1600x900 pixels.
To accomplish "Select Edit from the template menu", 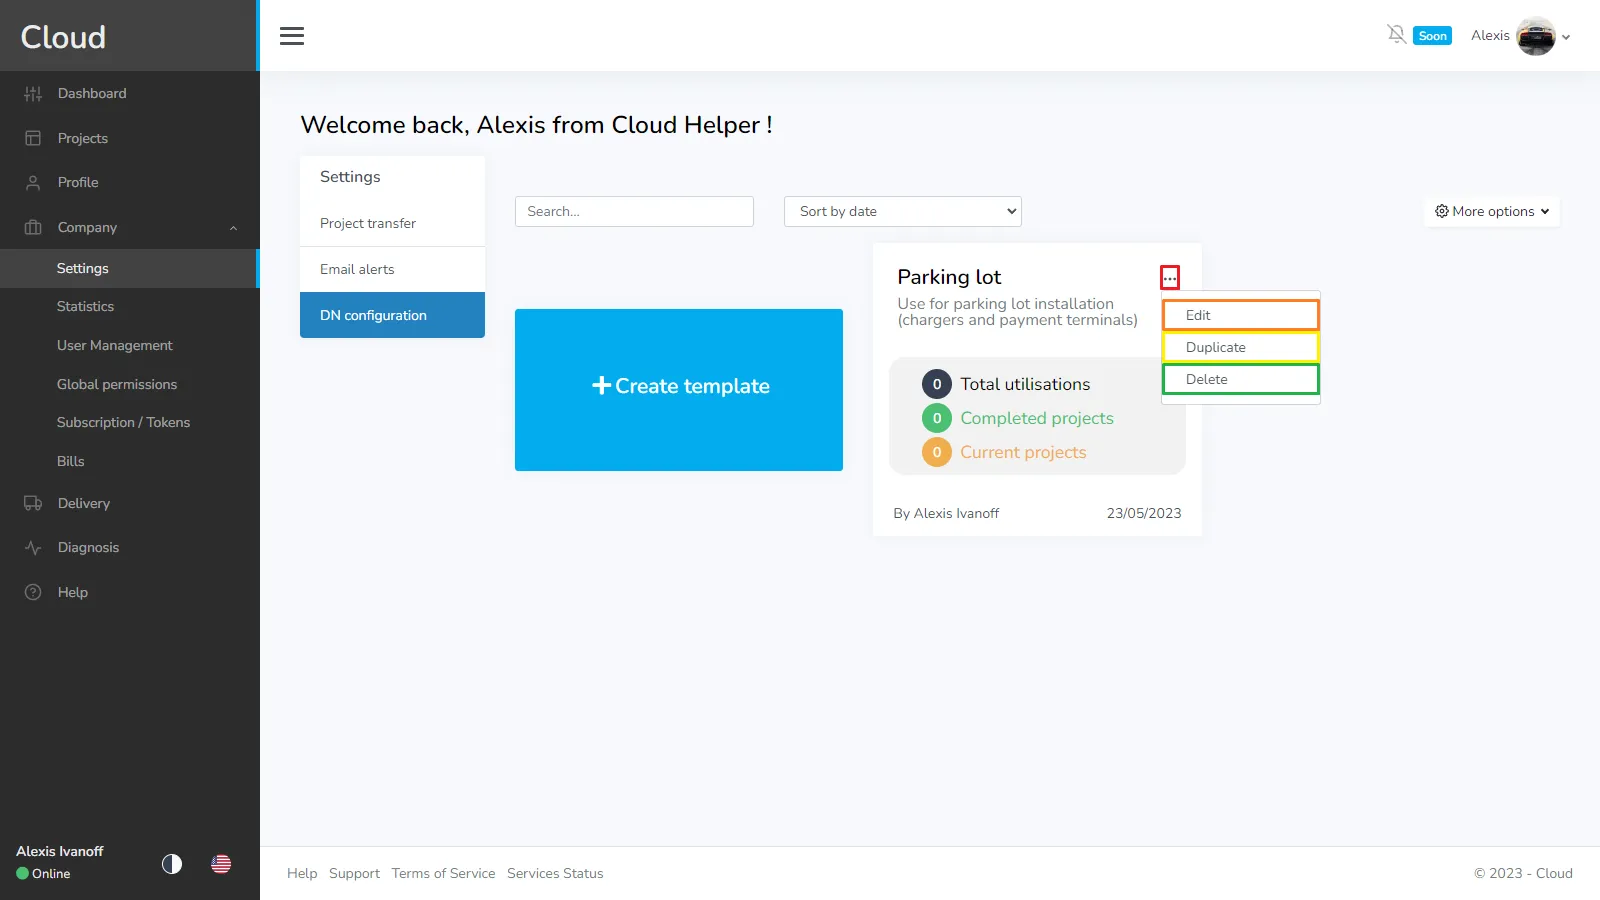I will [x=1240, y=315].
